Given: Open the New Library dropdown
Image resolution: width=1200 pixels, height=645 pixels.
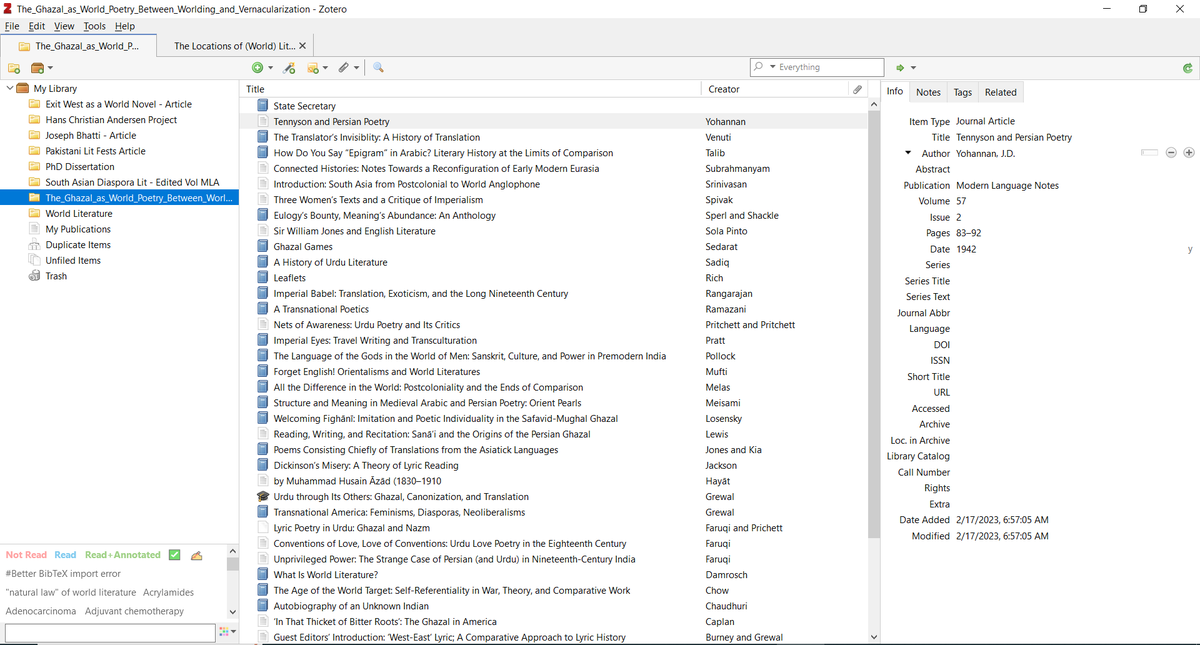Looking at the screenshot, I should point(41,68).
